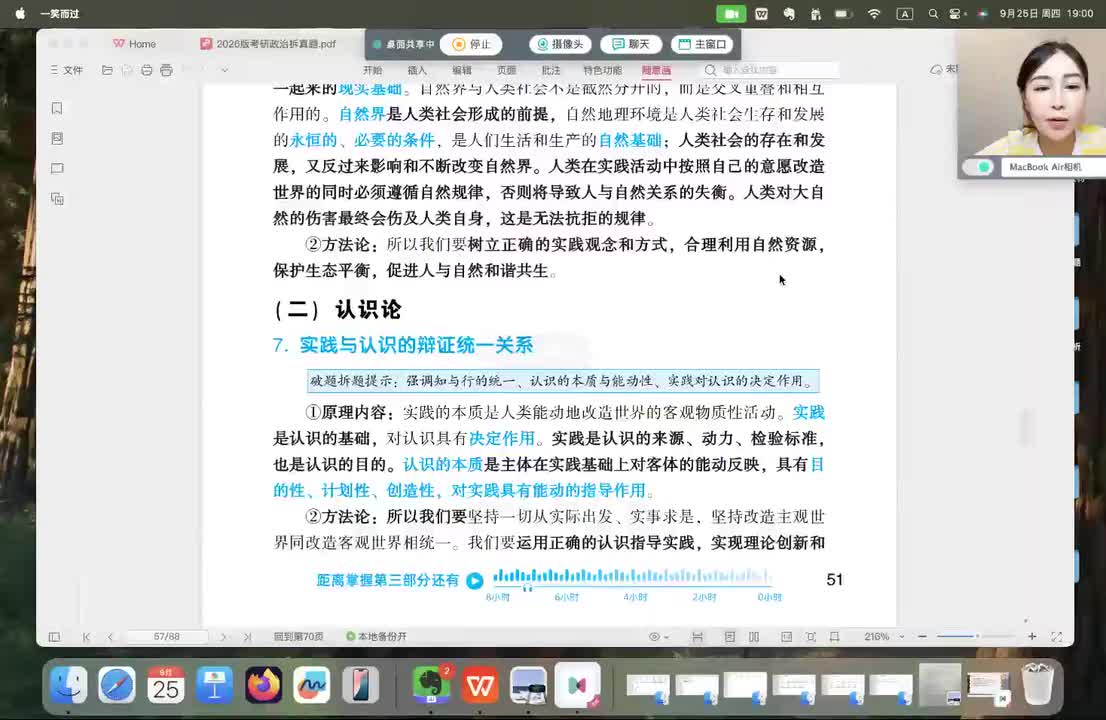Open the Trash in the Dock
The image size is (1106, 720).
tap(1038, 685)
